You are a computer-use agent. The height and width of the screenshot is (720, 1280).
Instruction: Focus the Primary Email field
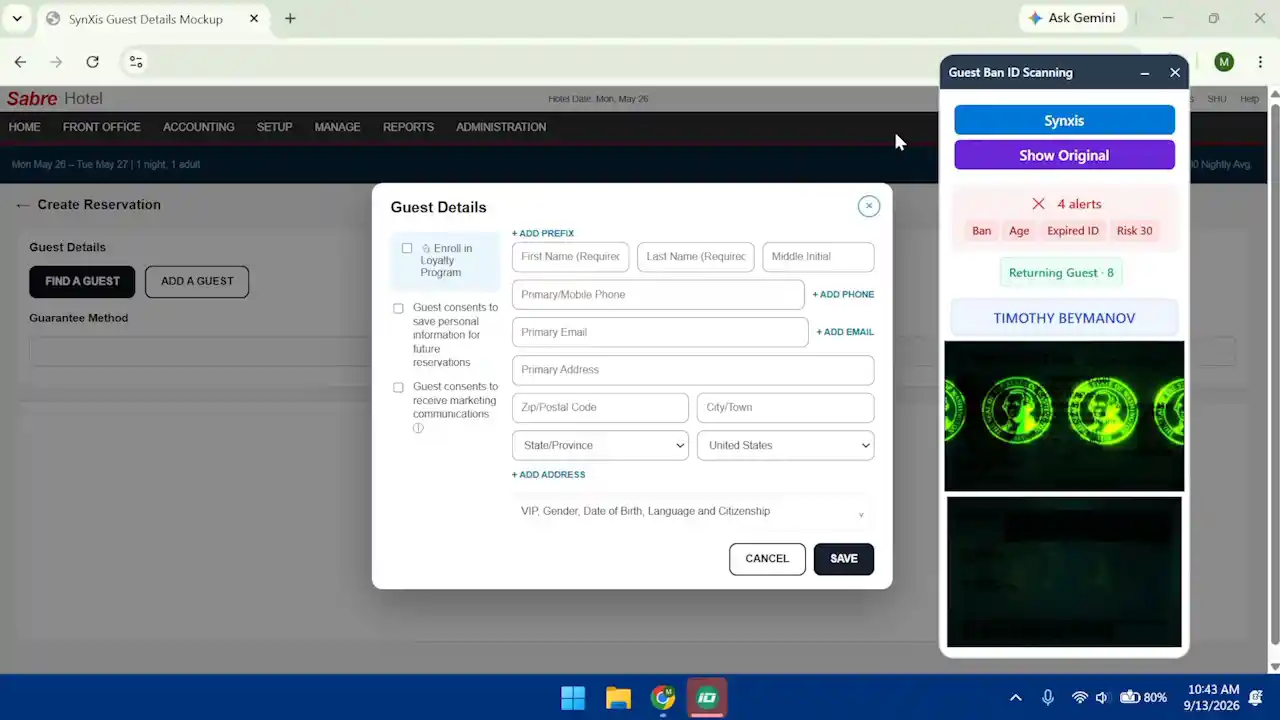(660, 332)
